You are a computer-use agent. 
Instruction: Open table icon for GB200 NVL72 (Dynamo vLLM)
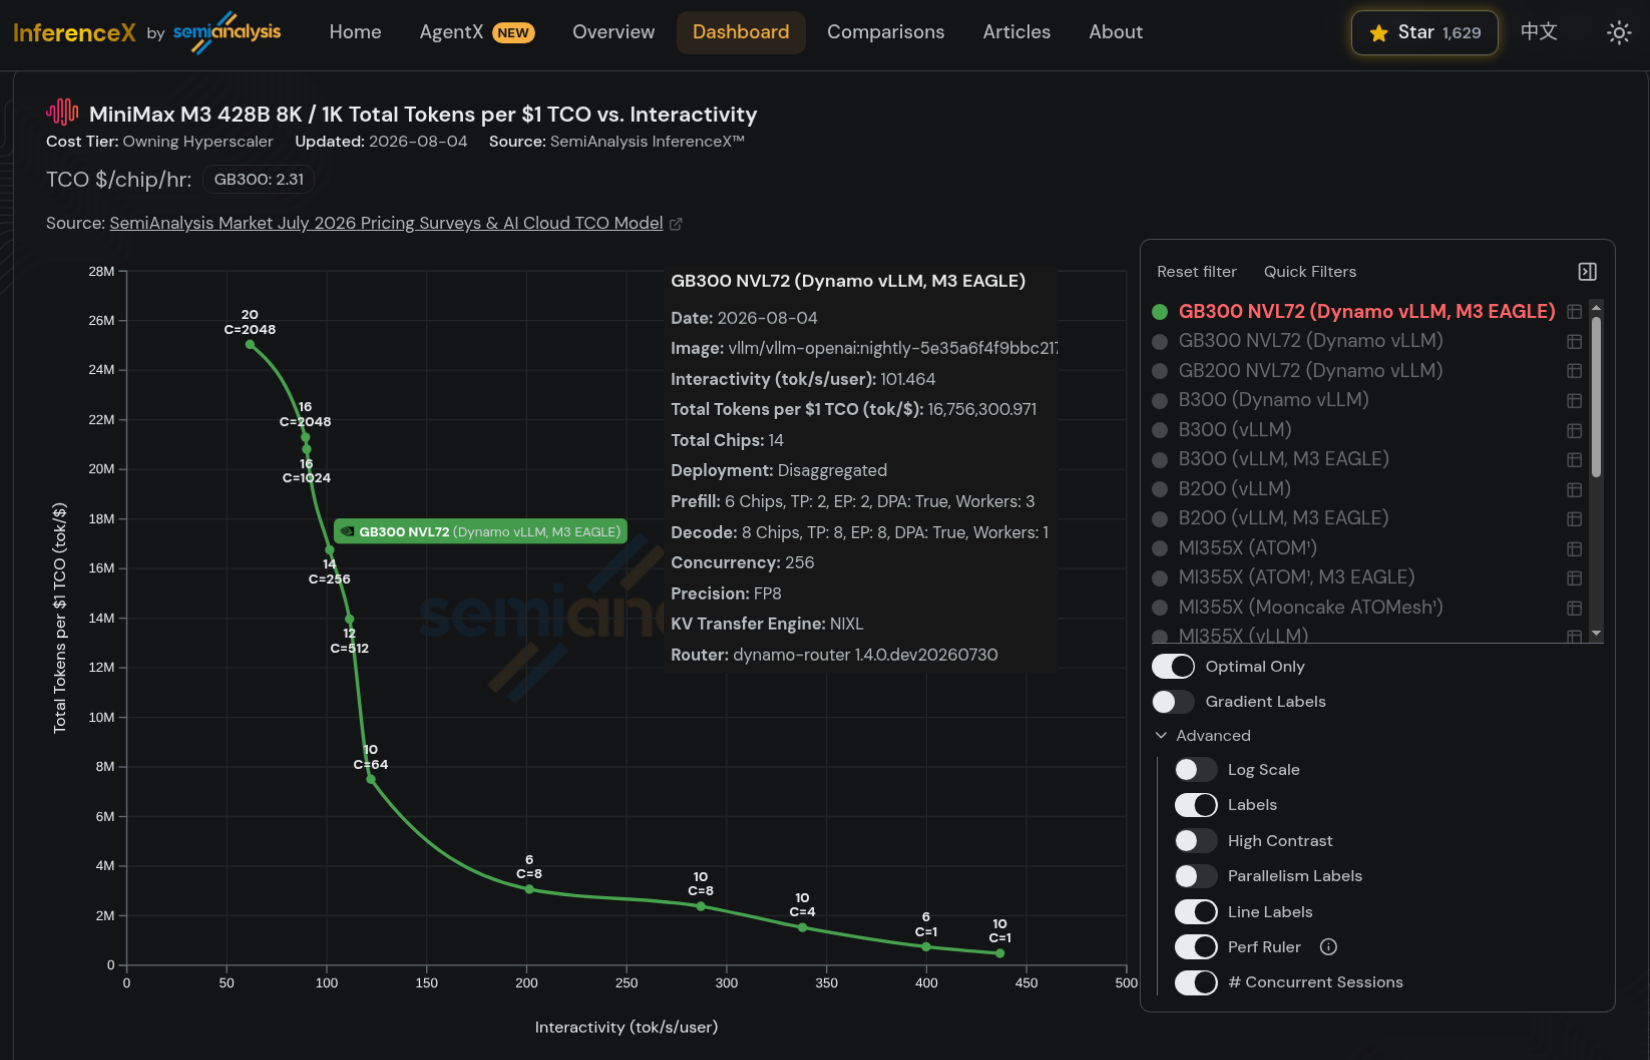point(1574,371)
